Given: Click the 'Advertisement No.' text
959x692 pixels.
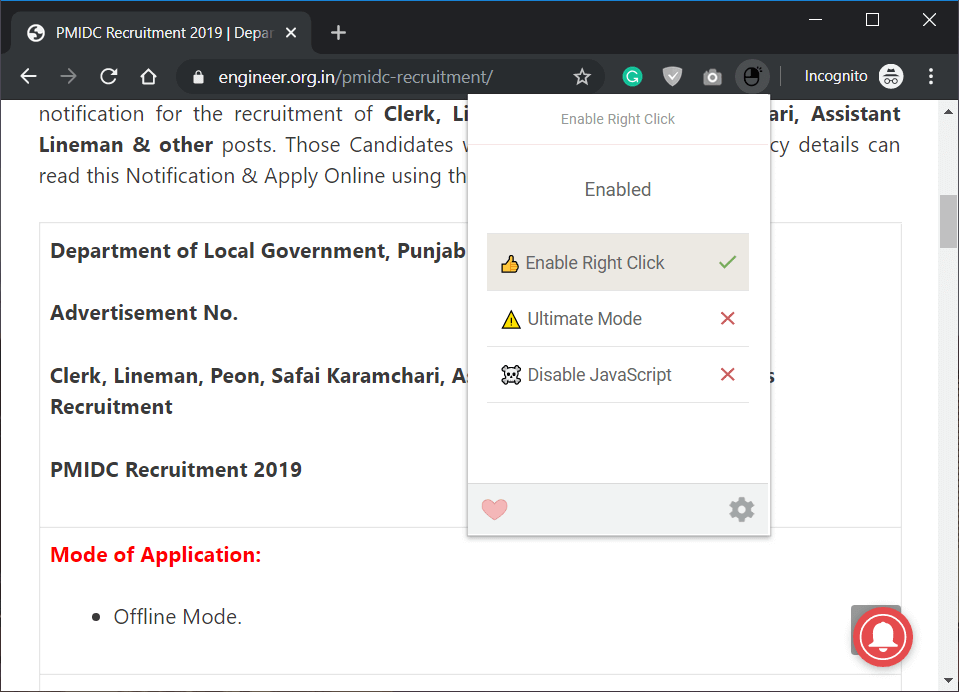Looking at the screenshot, I should tap(144, 313).
